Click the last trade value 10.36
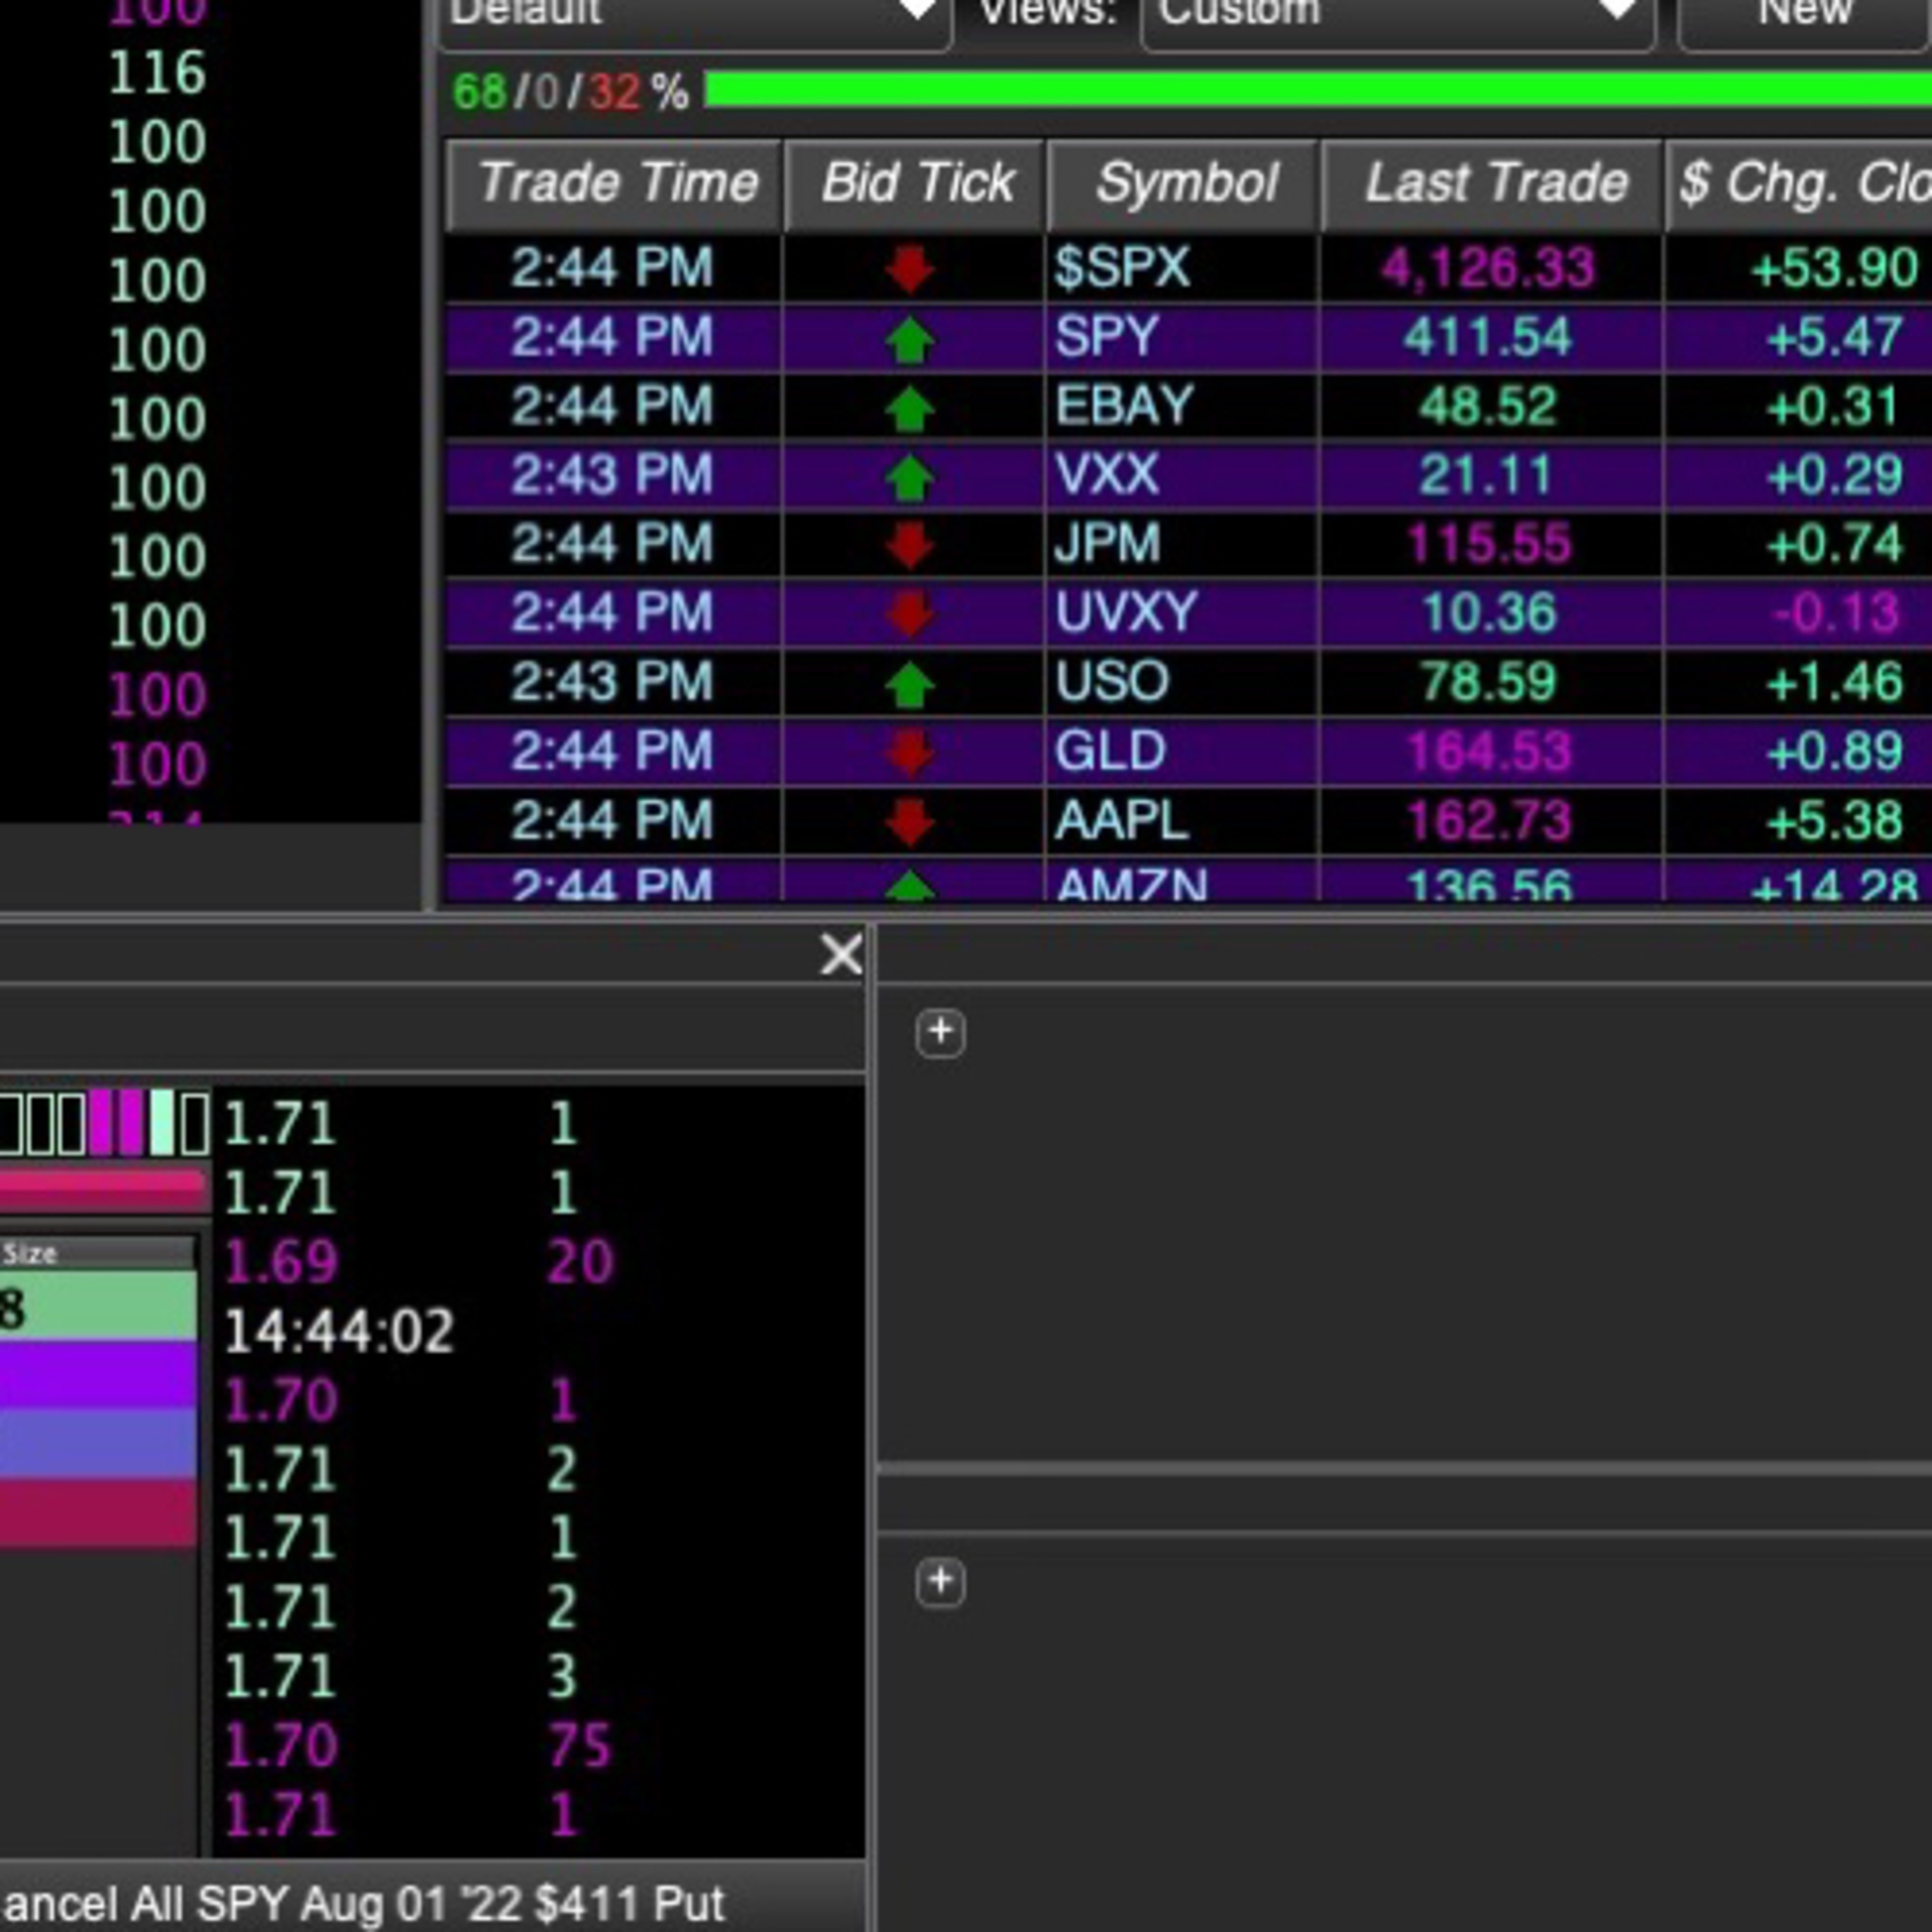The image size is (1932, 1932). (1488, 613)
